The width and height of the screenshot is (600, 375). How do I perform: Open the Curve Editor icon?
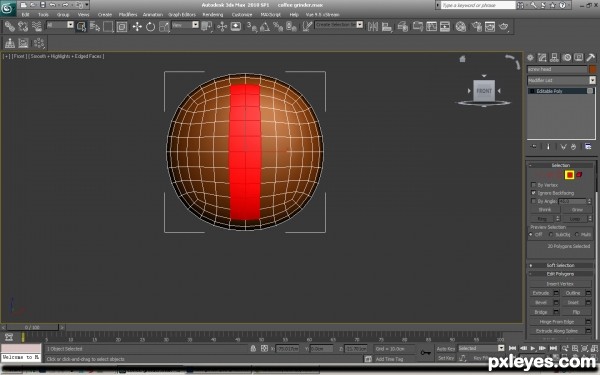(x=431, y=26)
